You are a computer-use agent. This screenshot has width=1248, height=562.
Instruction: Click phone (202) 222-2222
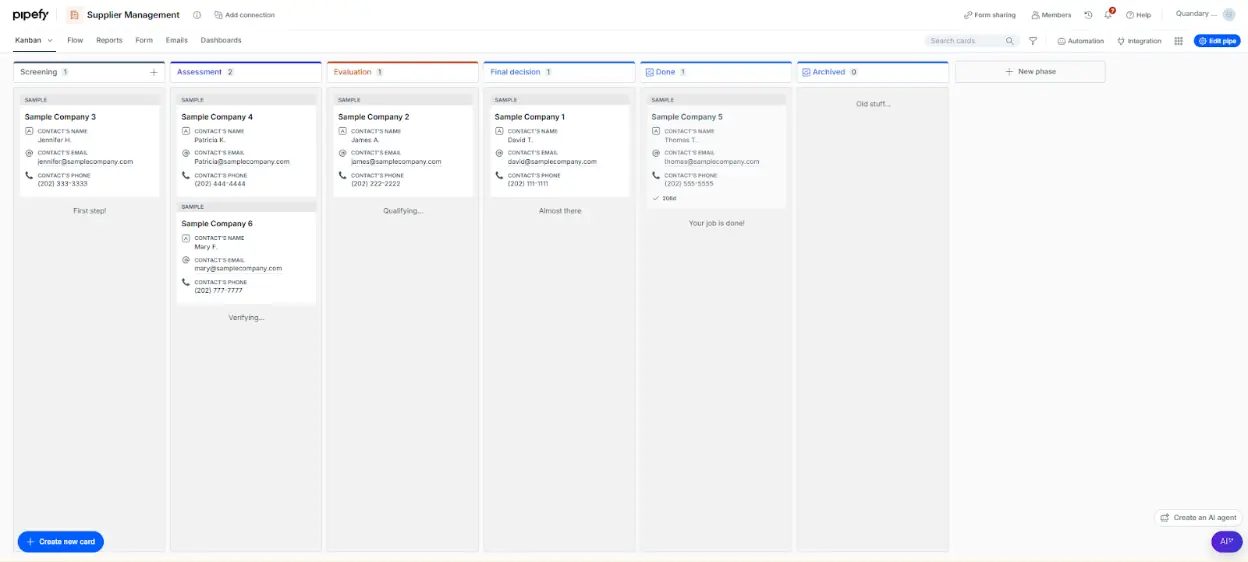[x=375, y=184]
